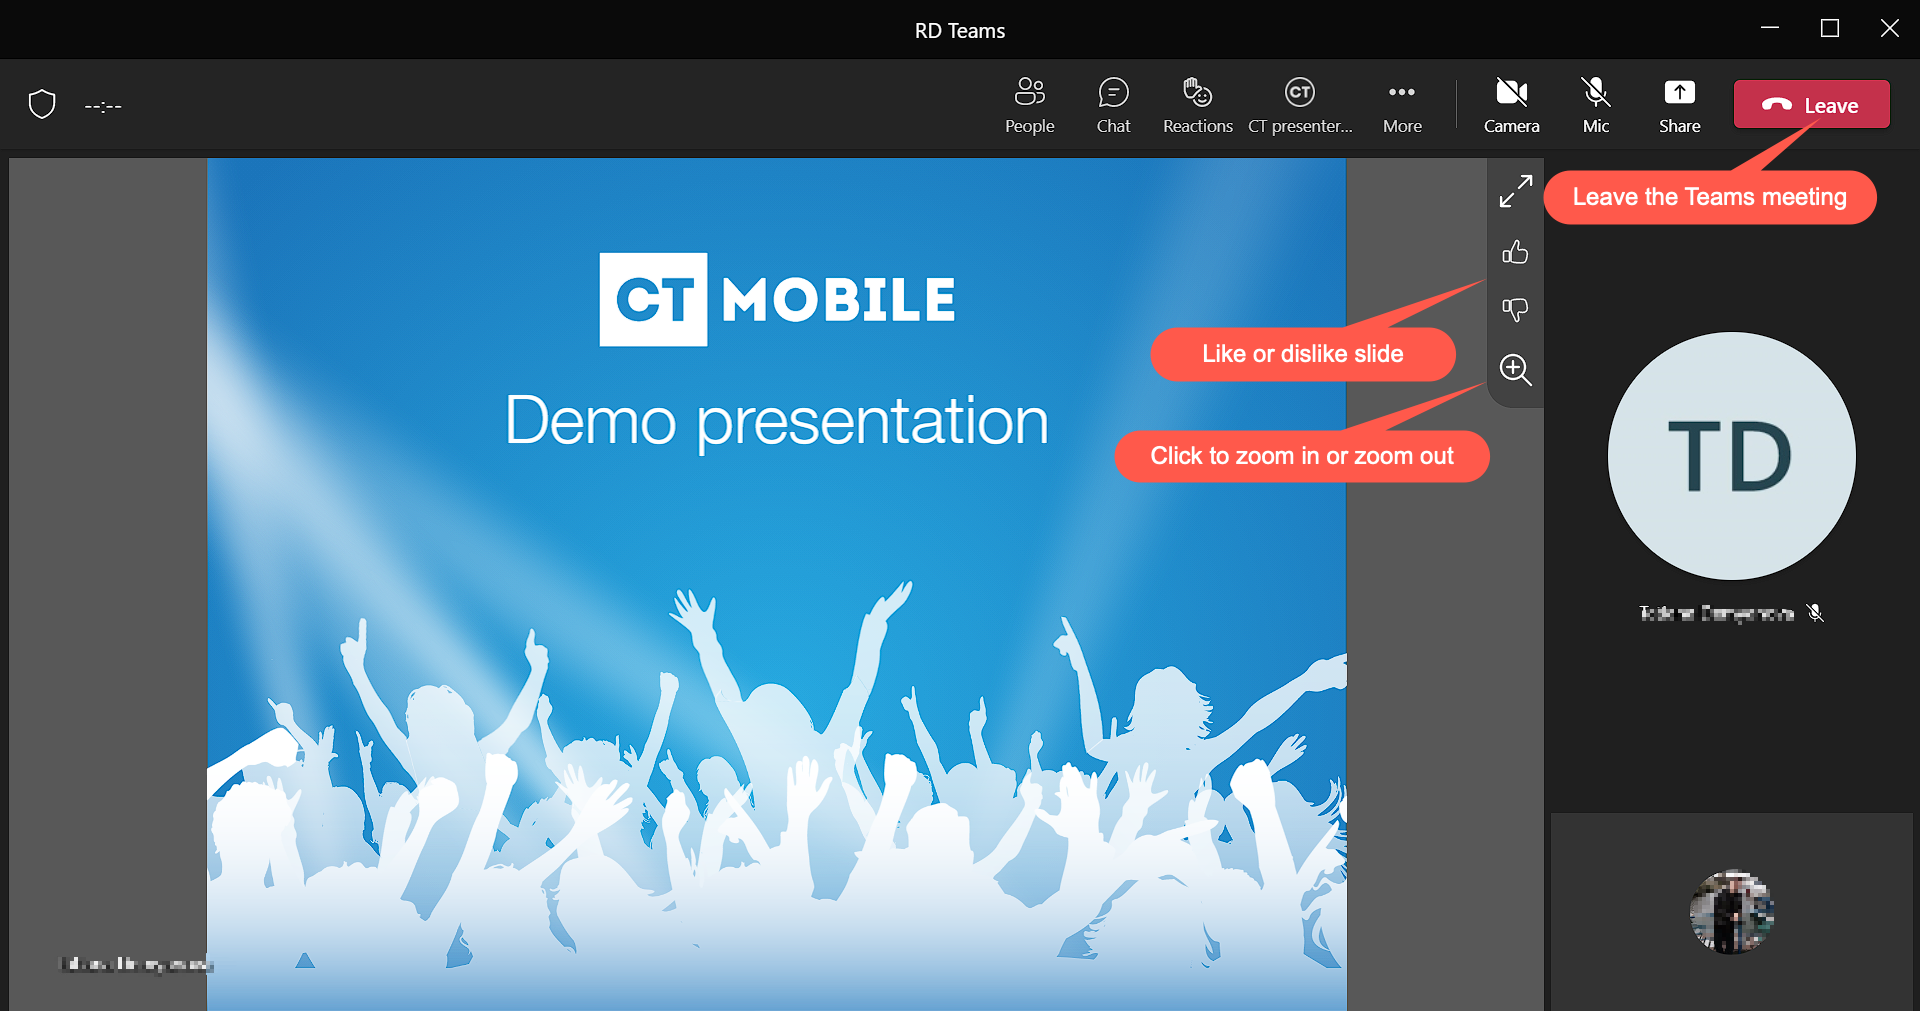Click the CT presenter toolbar icon
1920x1011 pixels.
[1299, 104]
